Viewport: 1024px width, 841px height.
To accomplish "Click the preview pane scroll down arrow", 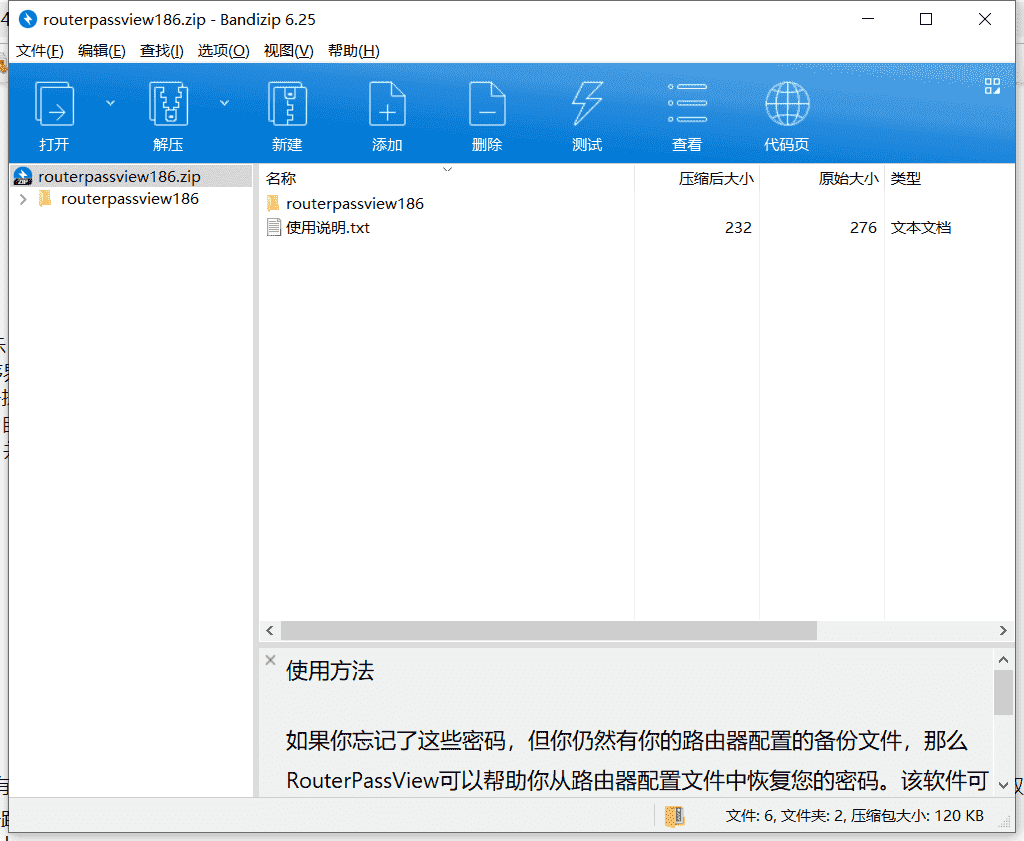I will 1004,785.
